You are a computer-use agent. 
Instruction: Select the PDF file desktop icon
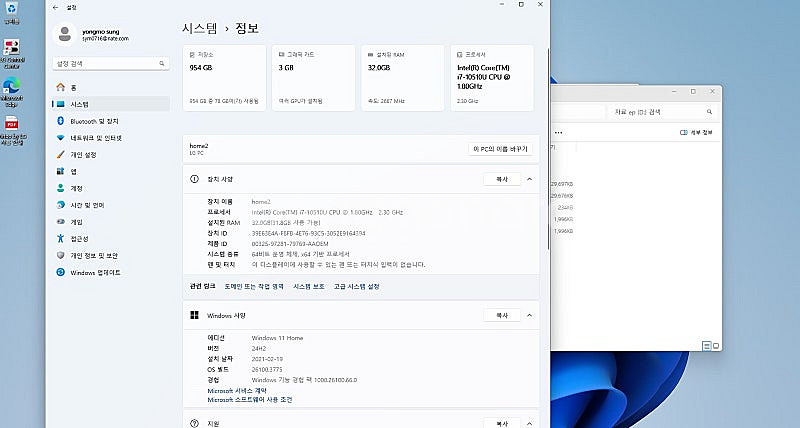point(11,131)
